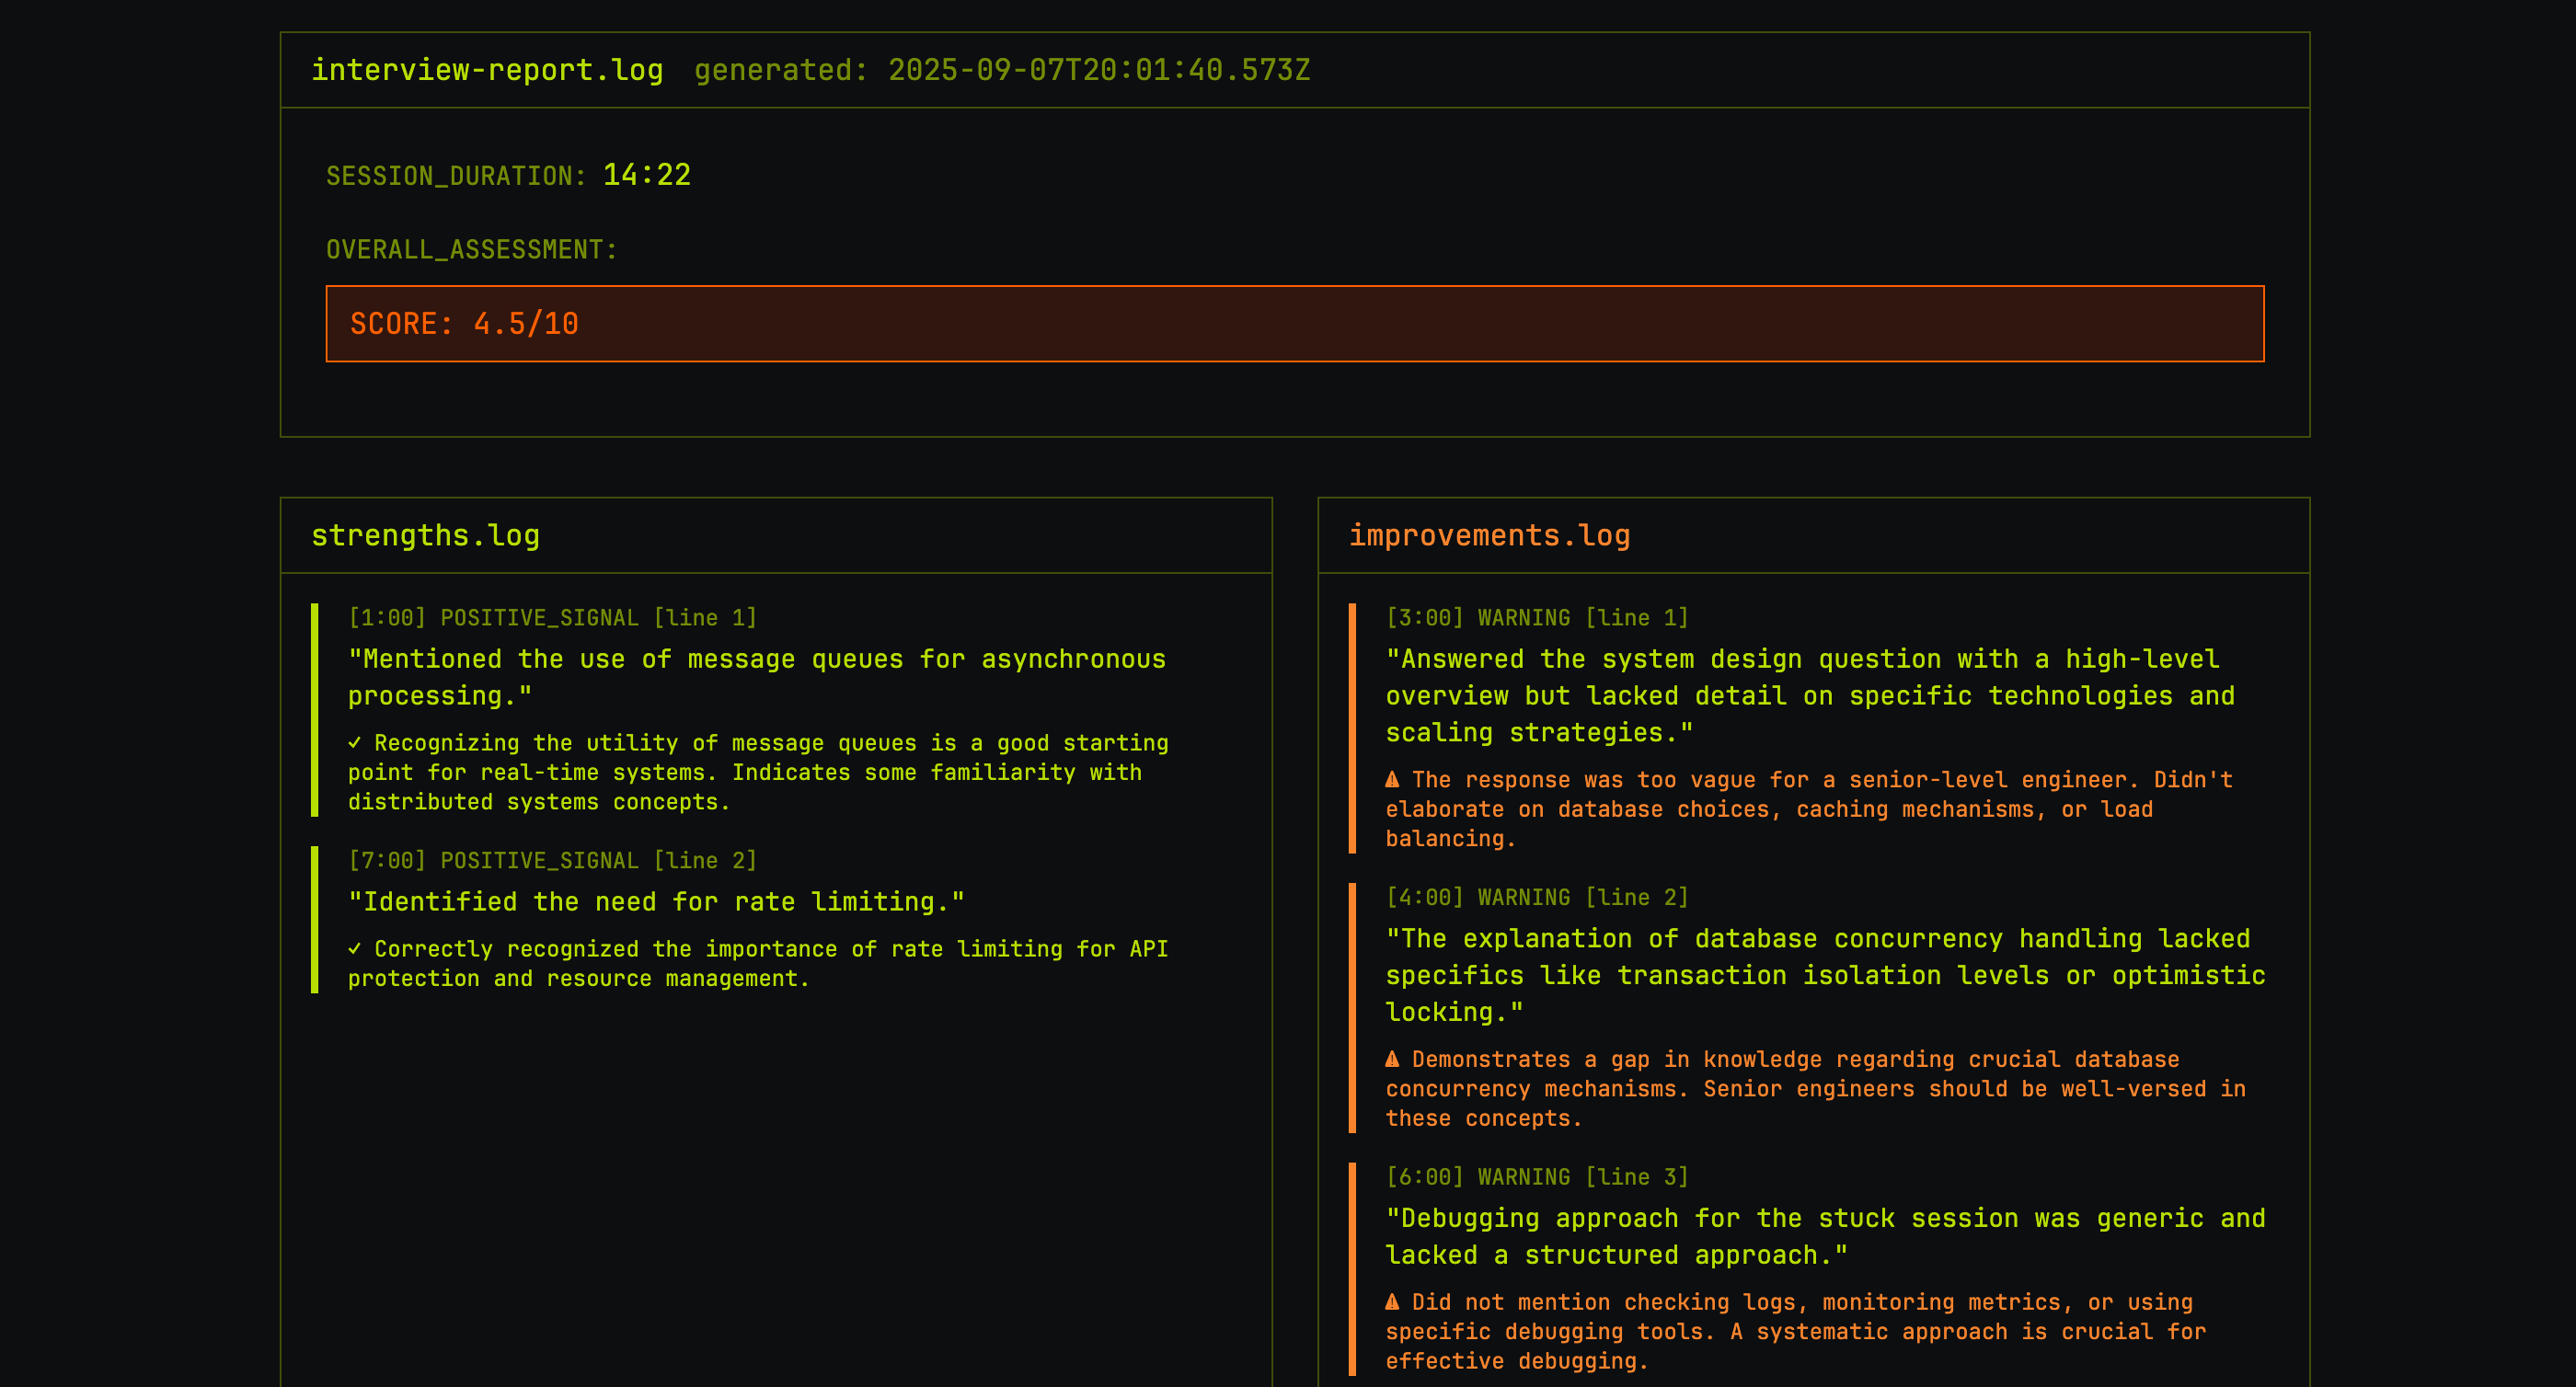2576x1387 pixels.
Task: Click warning icon beside 'Demonstrates a gap'
Action: pos(1392,1059)
